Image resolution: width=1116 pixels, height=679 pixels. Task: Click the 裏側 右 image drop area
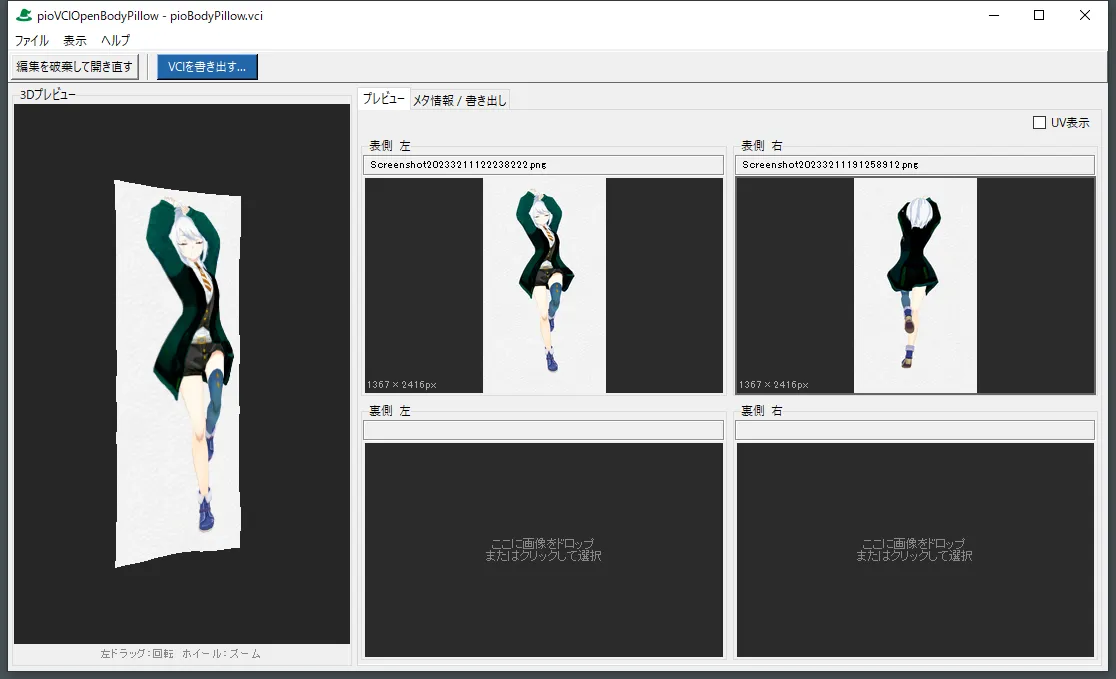[915, 549]
